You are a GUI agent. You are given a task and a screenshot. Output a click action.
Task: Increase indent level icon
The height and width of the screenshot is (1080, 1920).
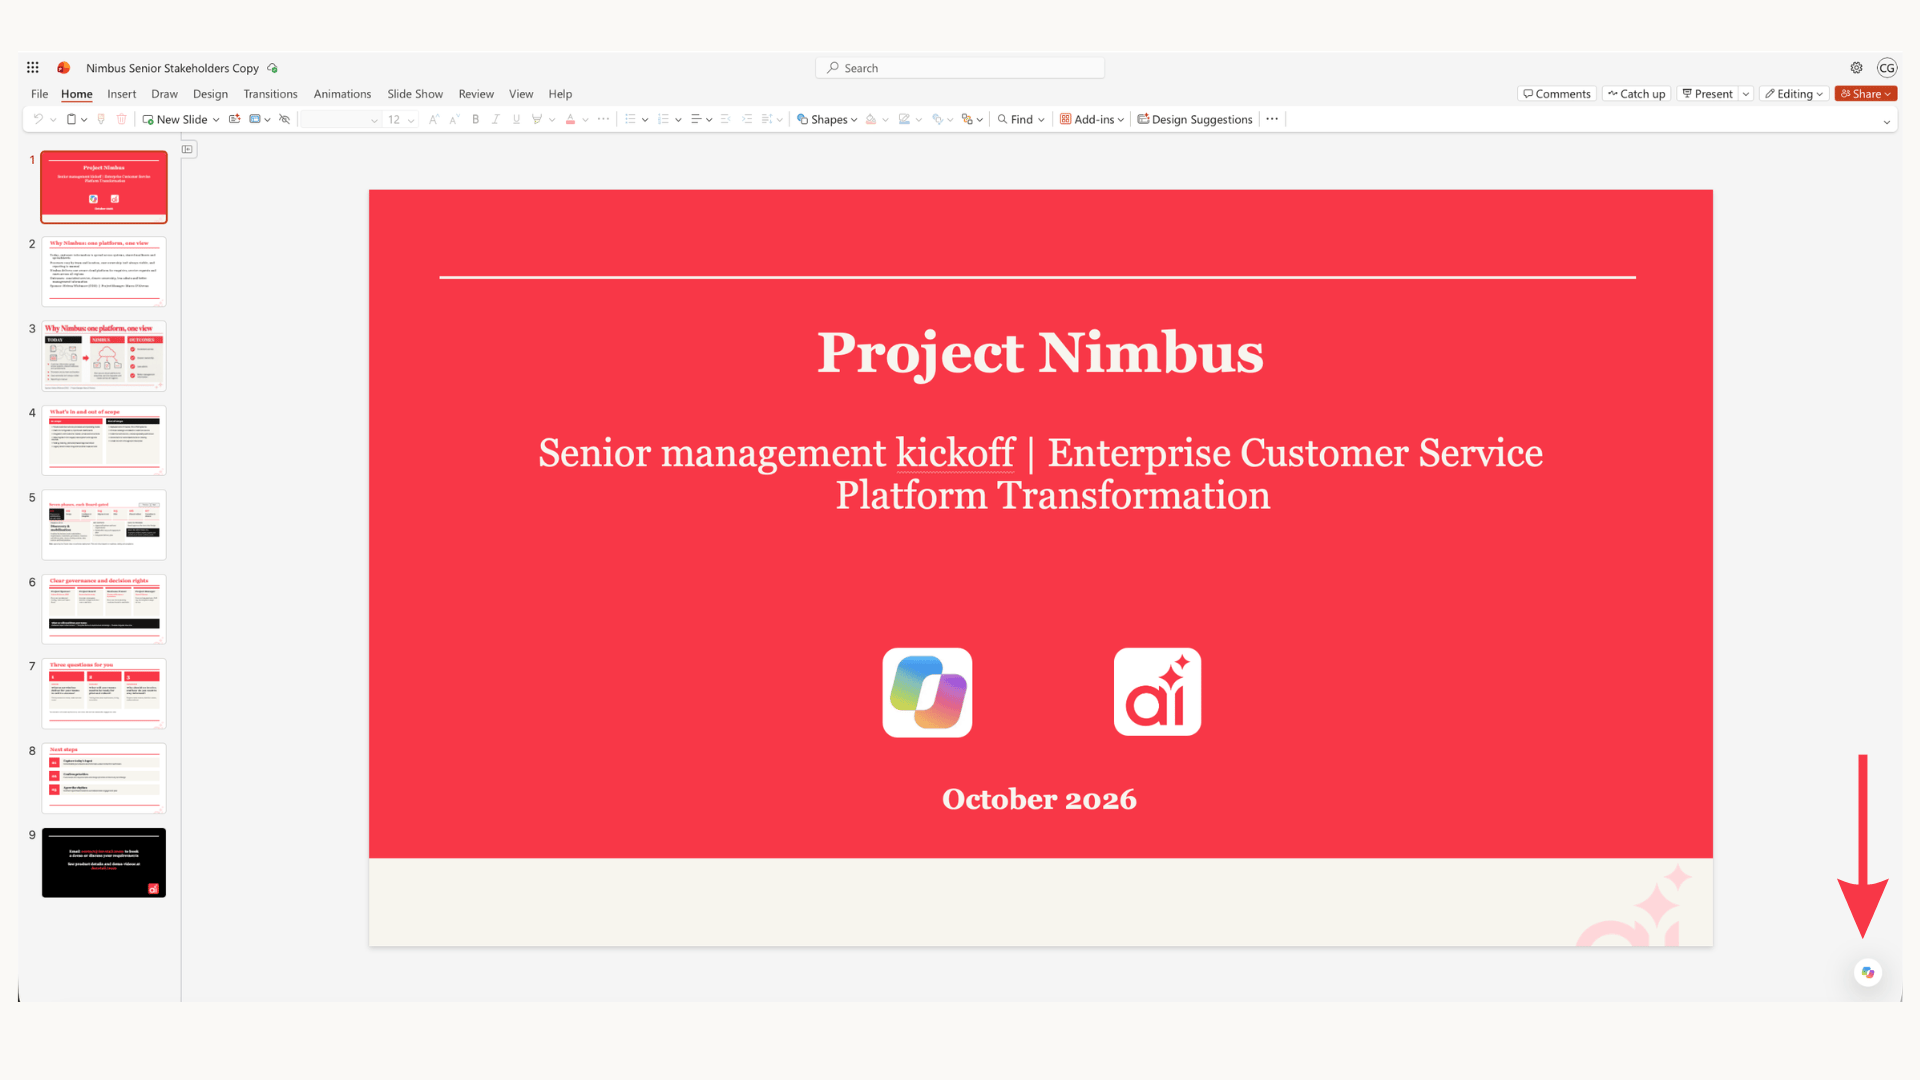pyautogui.click(x=747, y=119)
